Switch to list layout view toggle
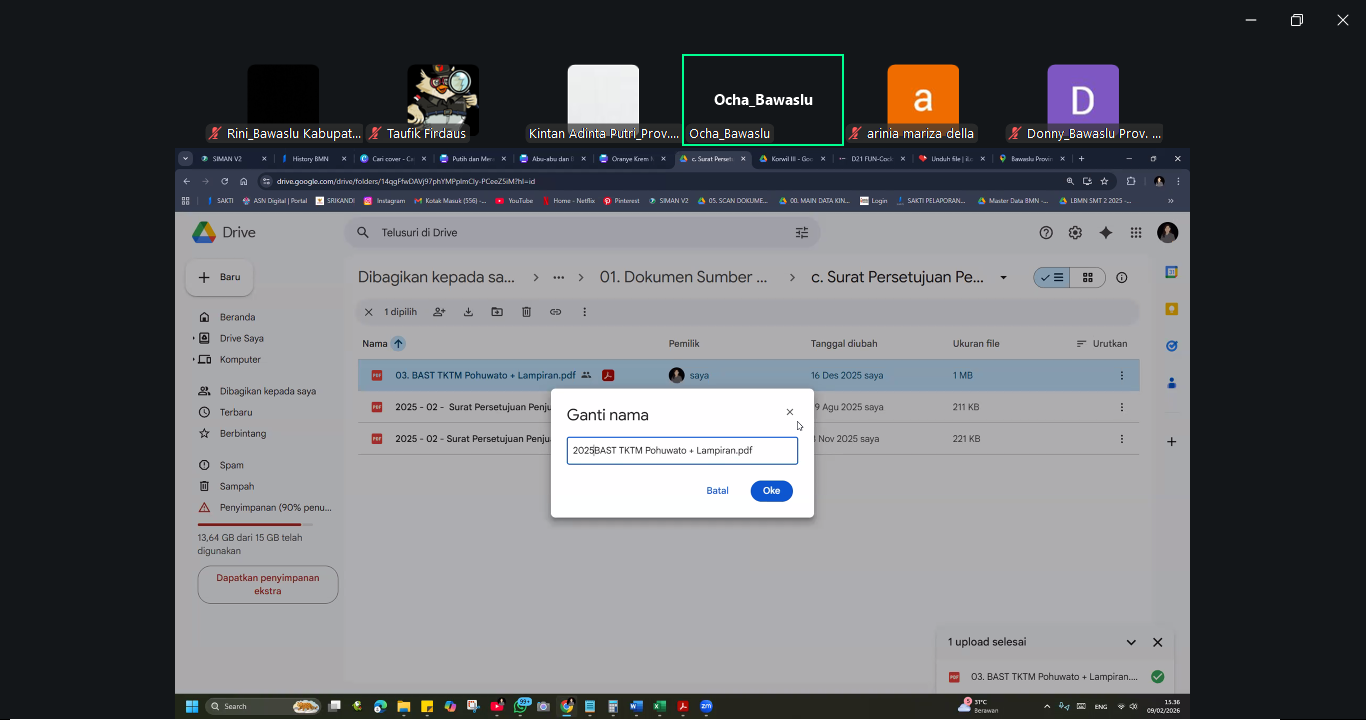This screenshot has width=1366, height=720. point(1051,278)
